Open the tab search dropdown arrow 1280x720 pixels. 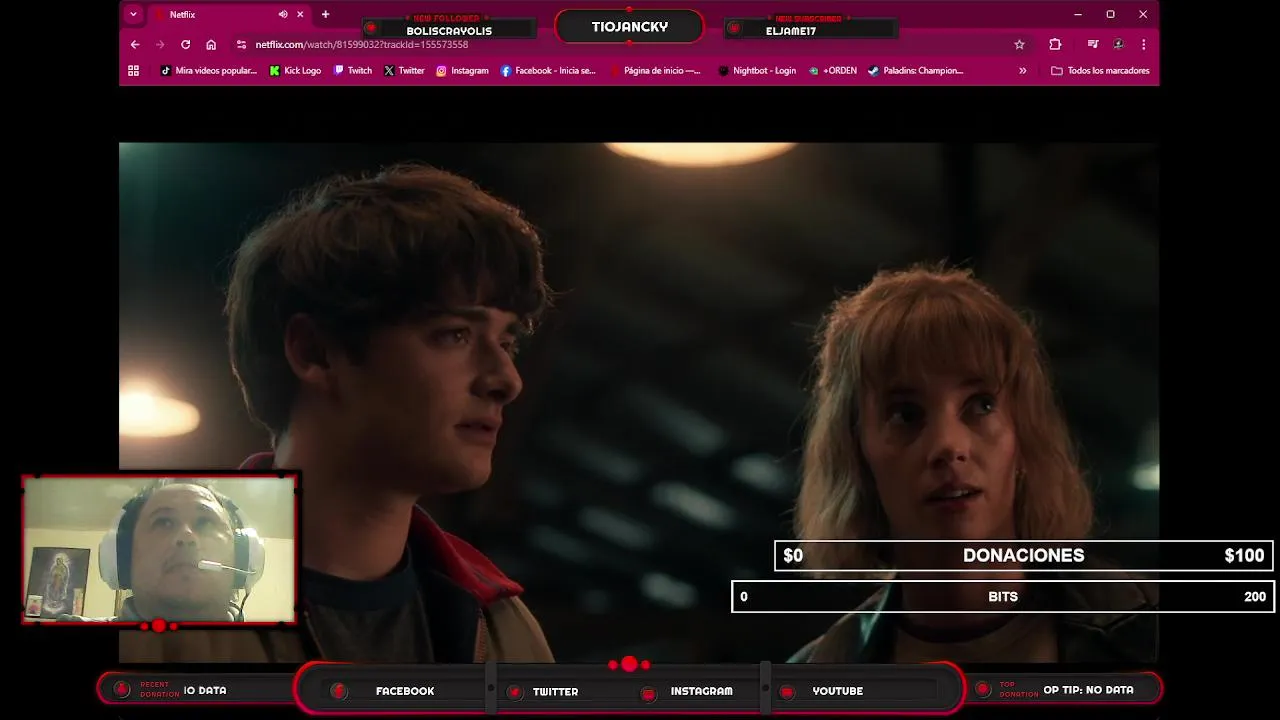click(x=133, y=15)
